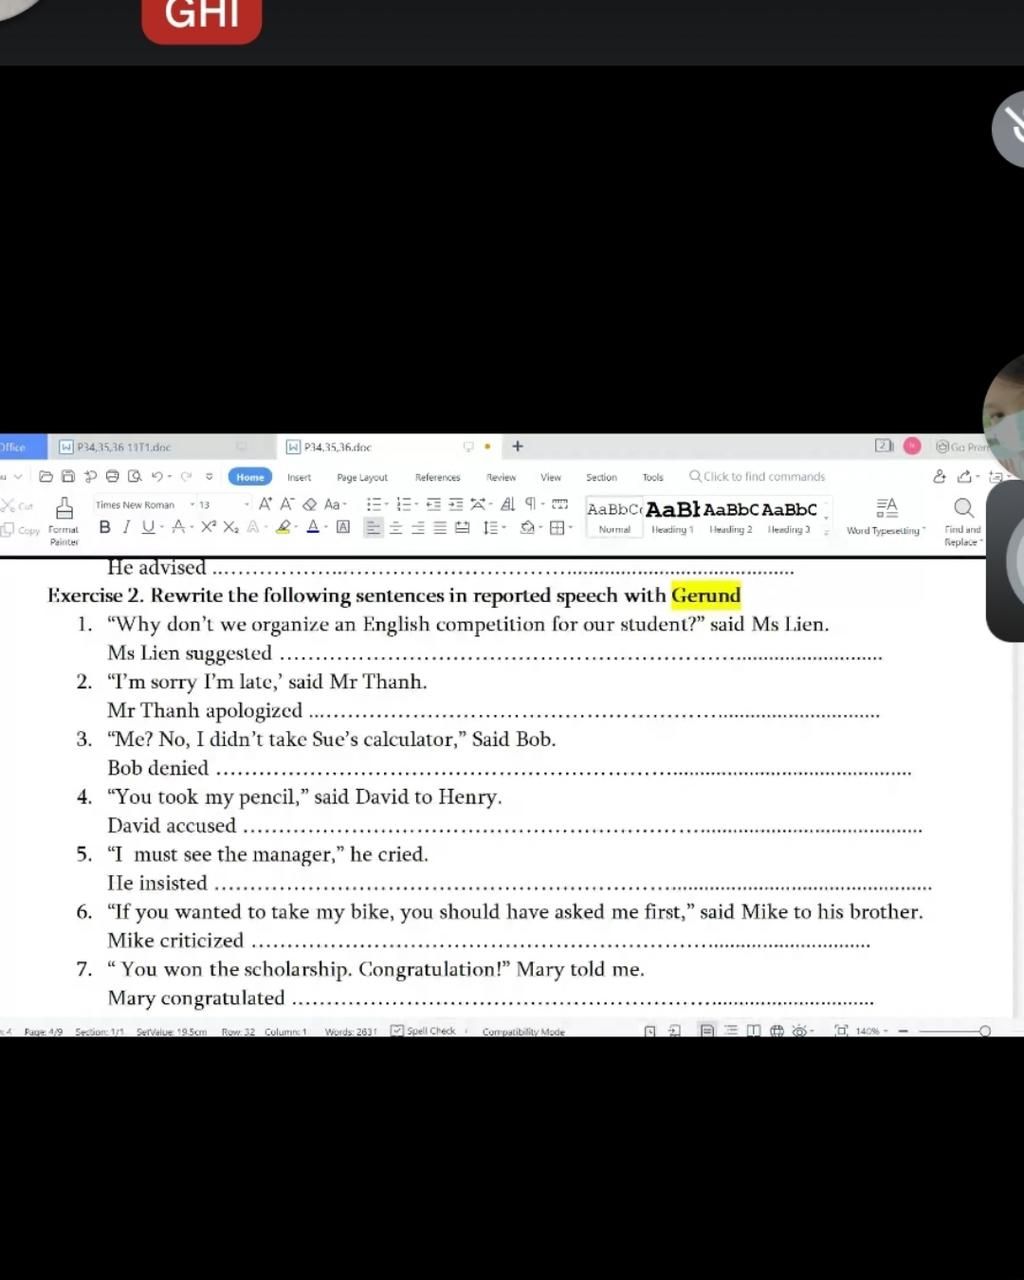Undo the last action

157,477
